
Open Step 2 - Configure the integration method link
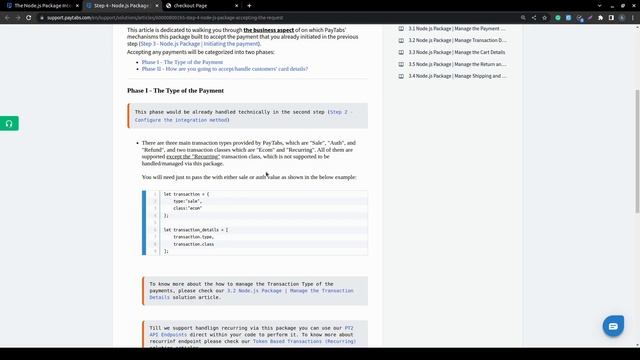click(243, 116)
